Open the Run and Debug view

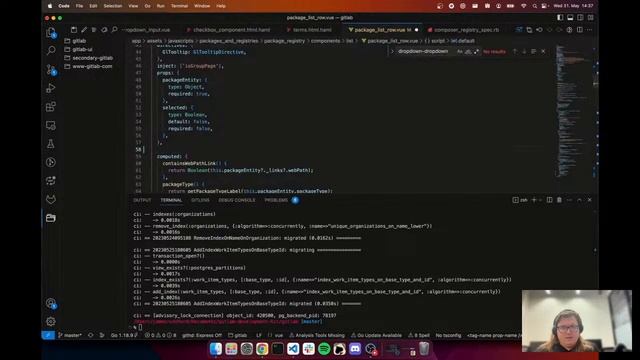click(51, 88)
